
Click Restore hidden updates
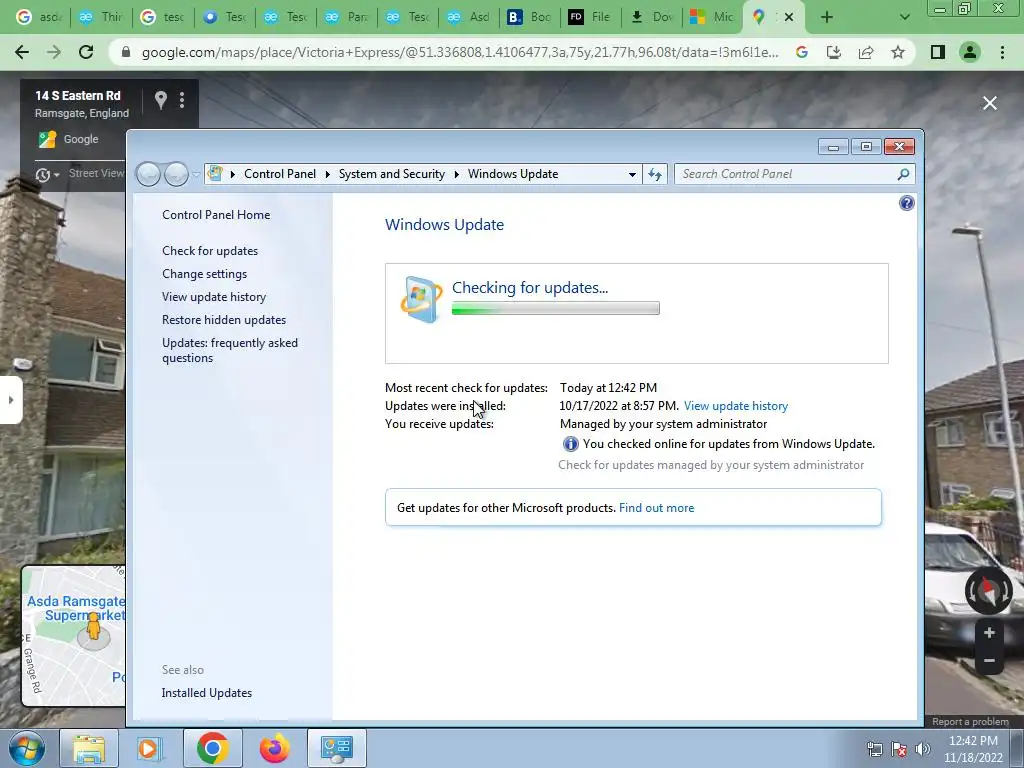[x=224, y=320]
